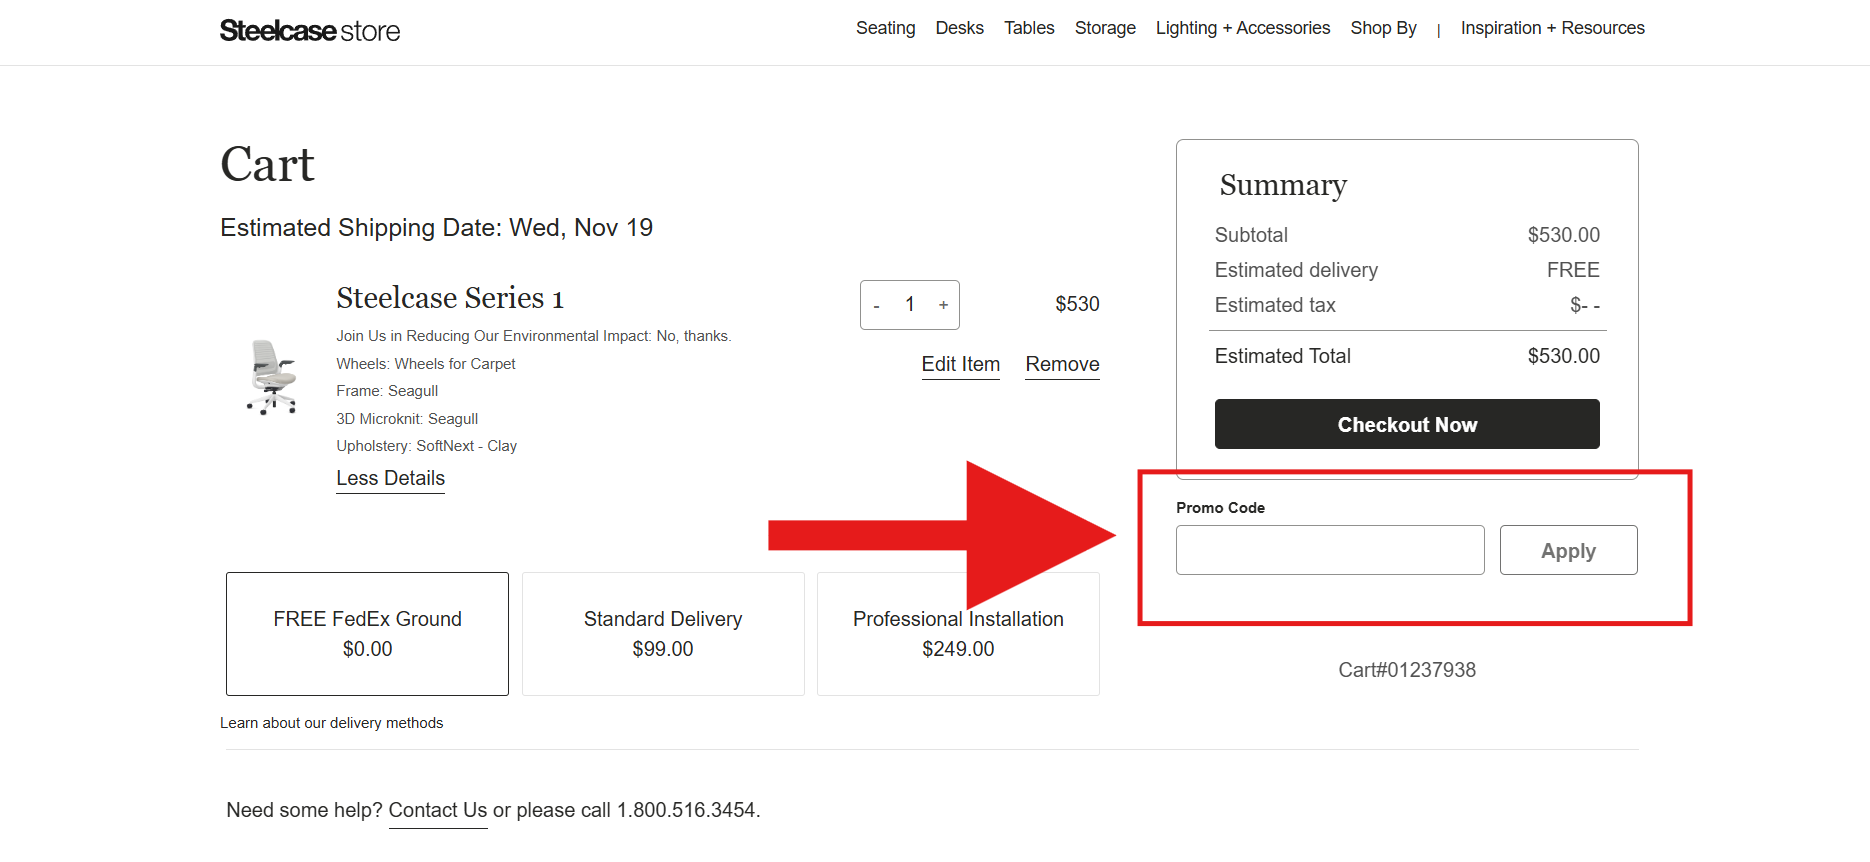Image resolution: width=1870 pixels, height=862 pixels.
Task: Choose Standard Delivery for $99.00
Action: [662, 633]
